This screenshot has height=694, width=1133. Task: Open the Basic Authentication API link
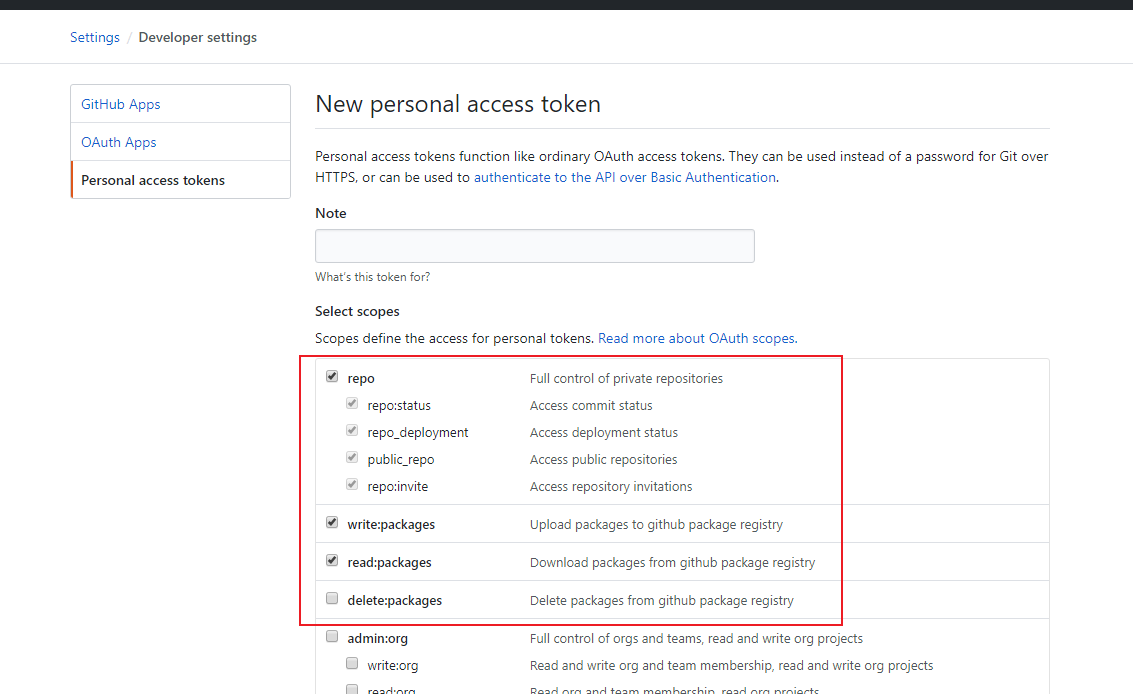(624, 177)
